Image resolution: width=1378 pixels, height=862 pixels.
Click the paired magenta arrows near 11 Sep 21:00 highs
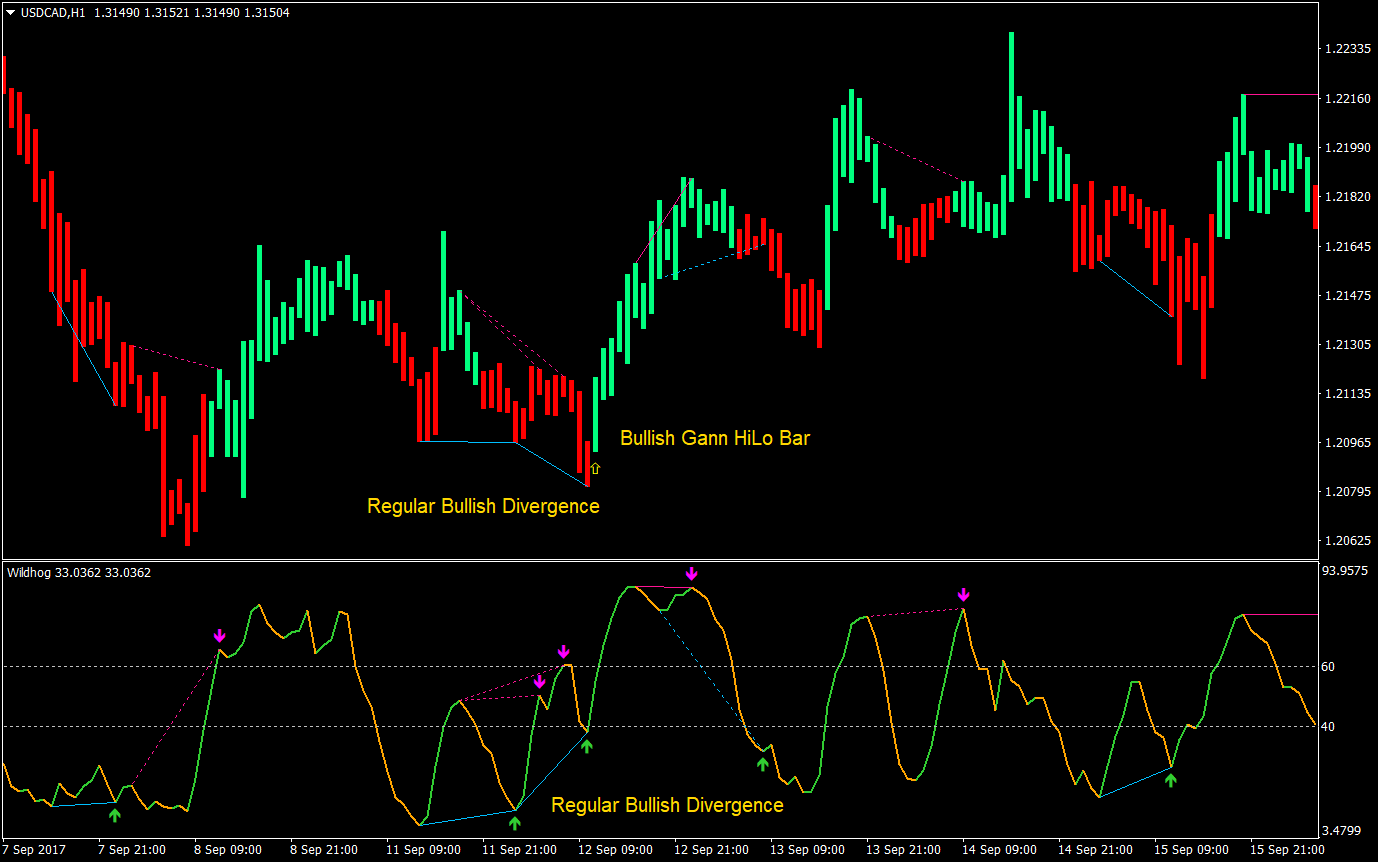(552, 665)
